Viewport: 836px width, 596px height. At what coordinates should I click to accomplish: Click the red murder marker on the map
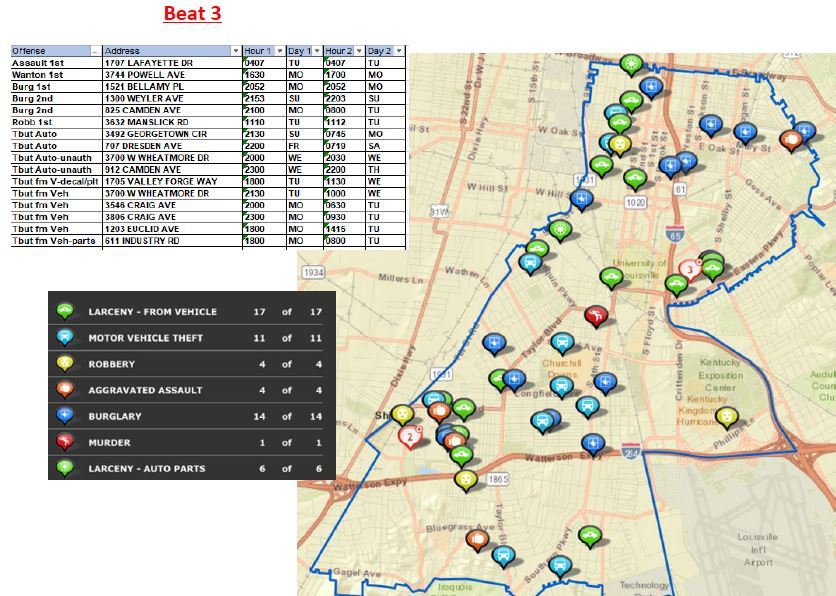point(596,316)
